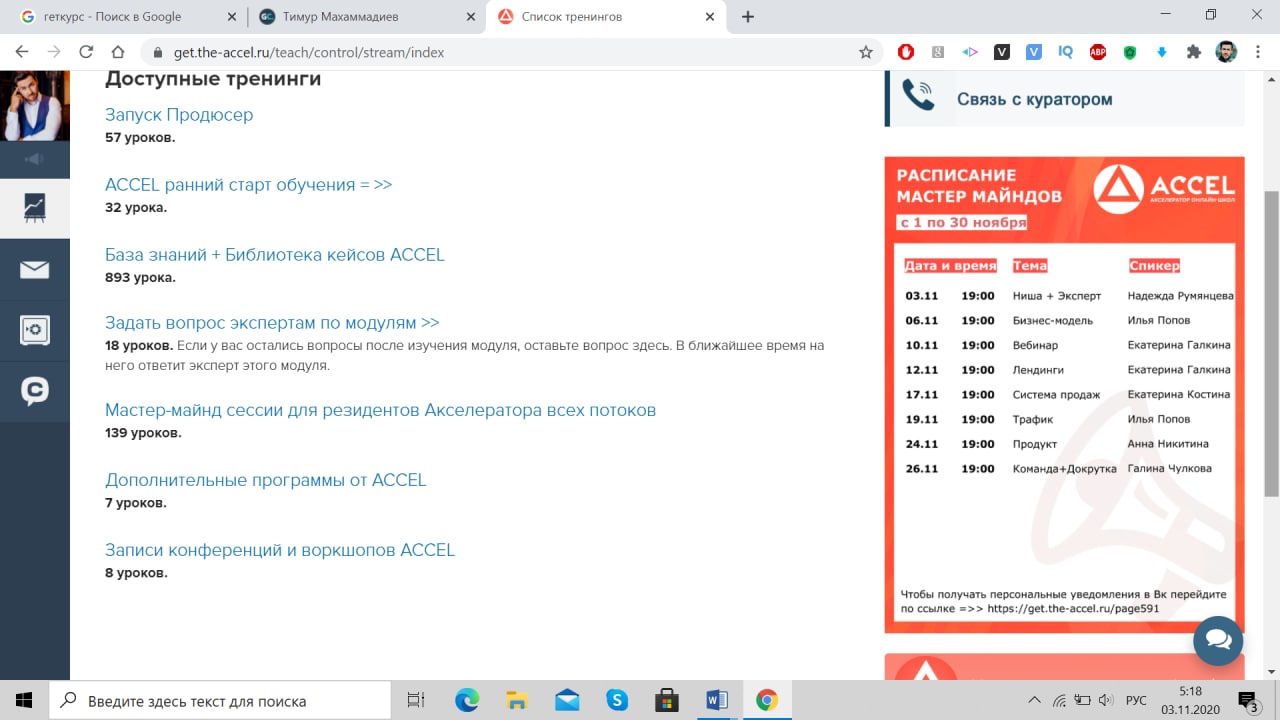Open the red hand ad-blocker extension
Screen dimensions: 1280x720
pos(906,52)
